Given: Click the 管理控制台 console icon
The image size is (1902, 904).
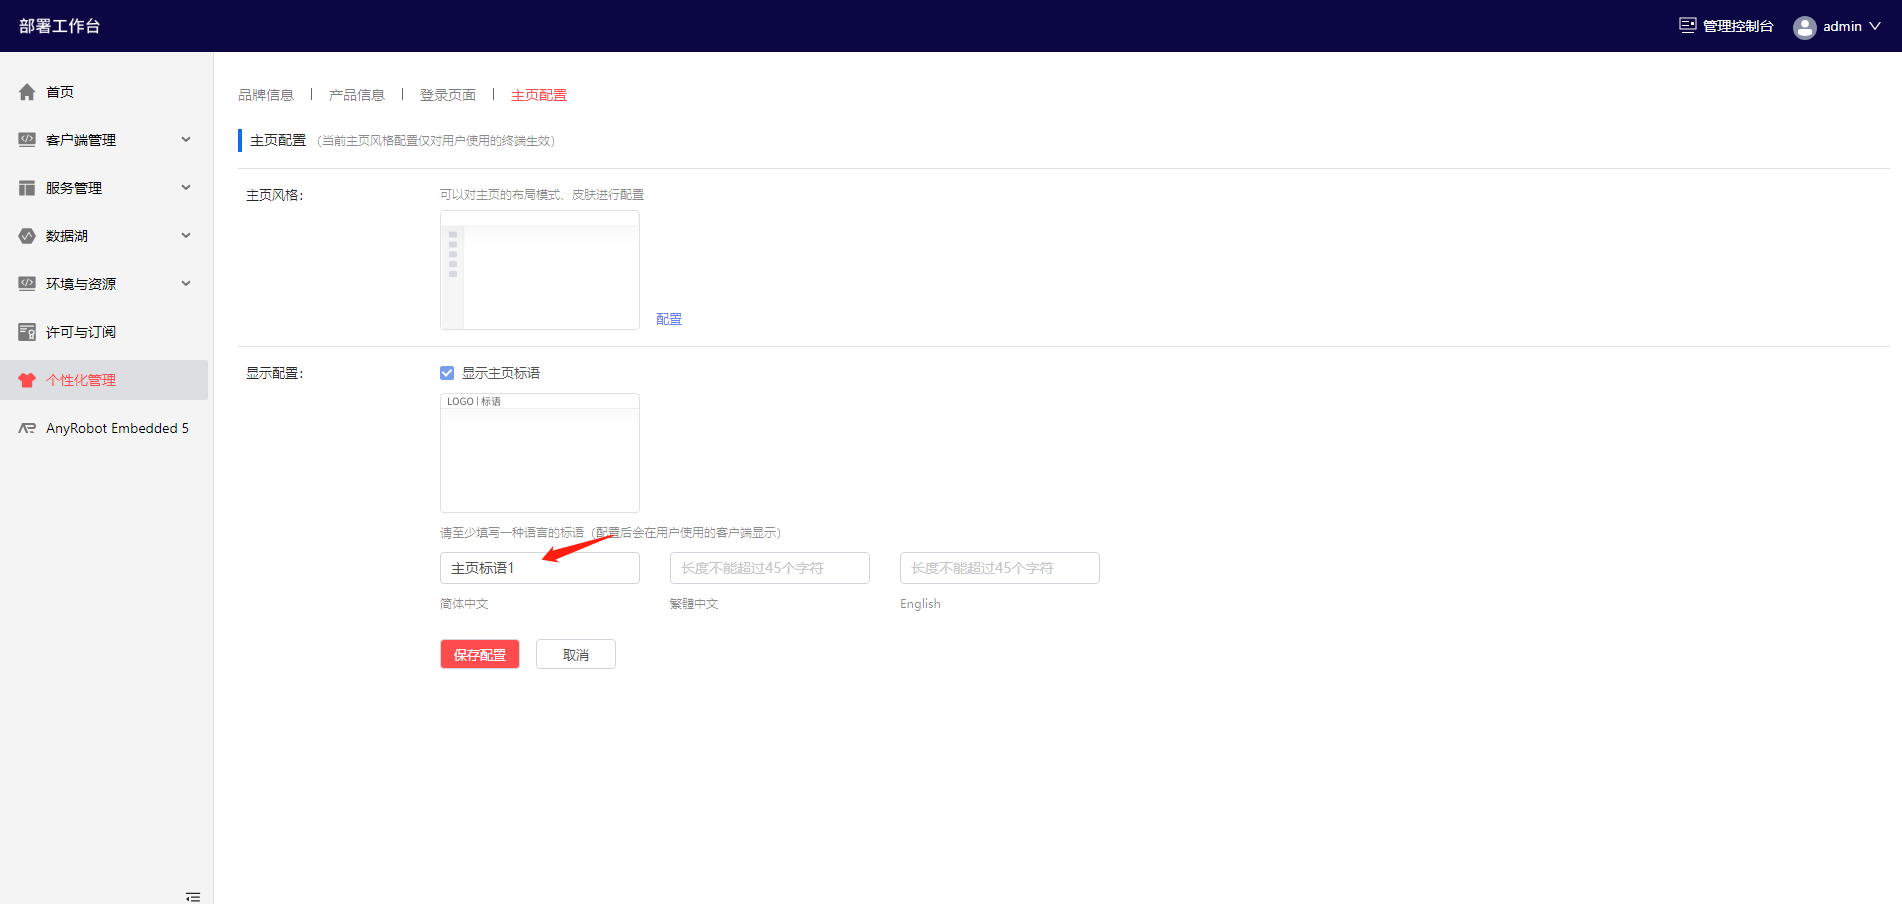Looking at the screenshot, I should coord(1688,25).
